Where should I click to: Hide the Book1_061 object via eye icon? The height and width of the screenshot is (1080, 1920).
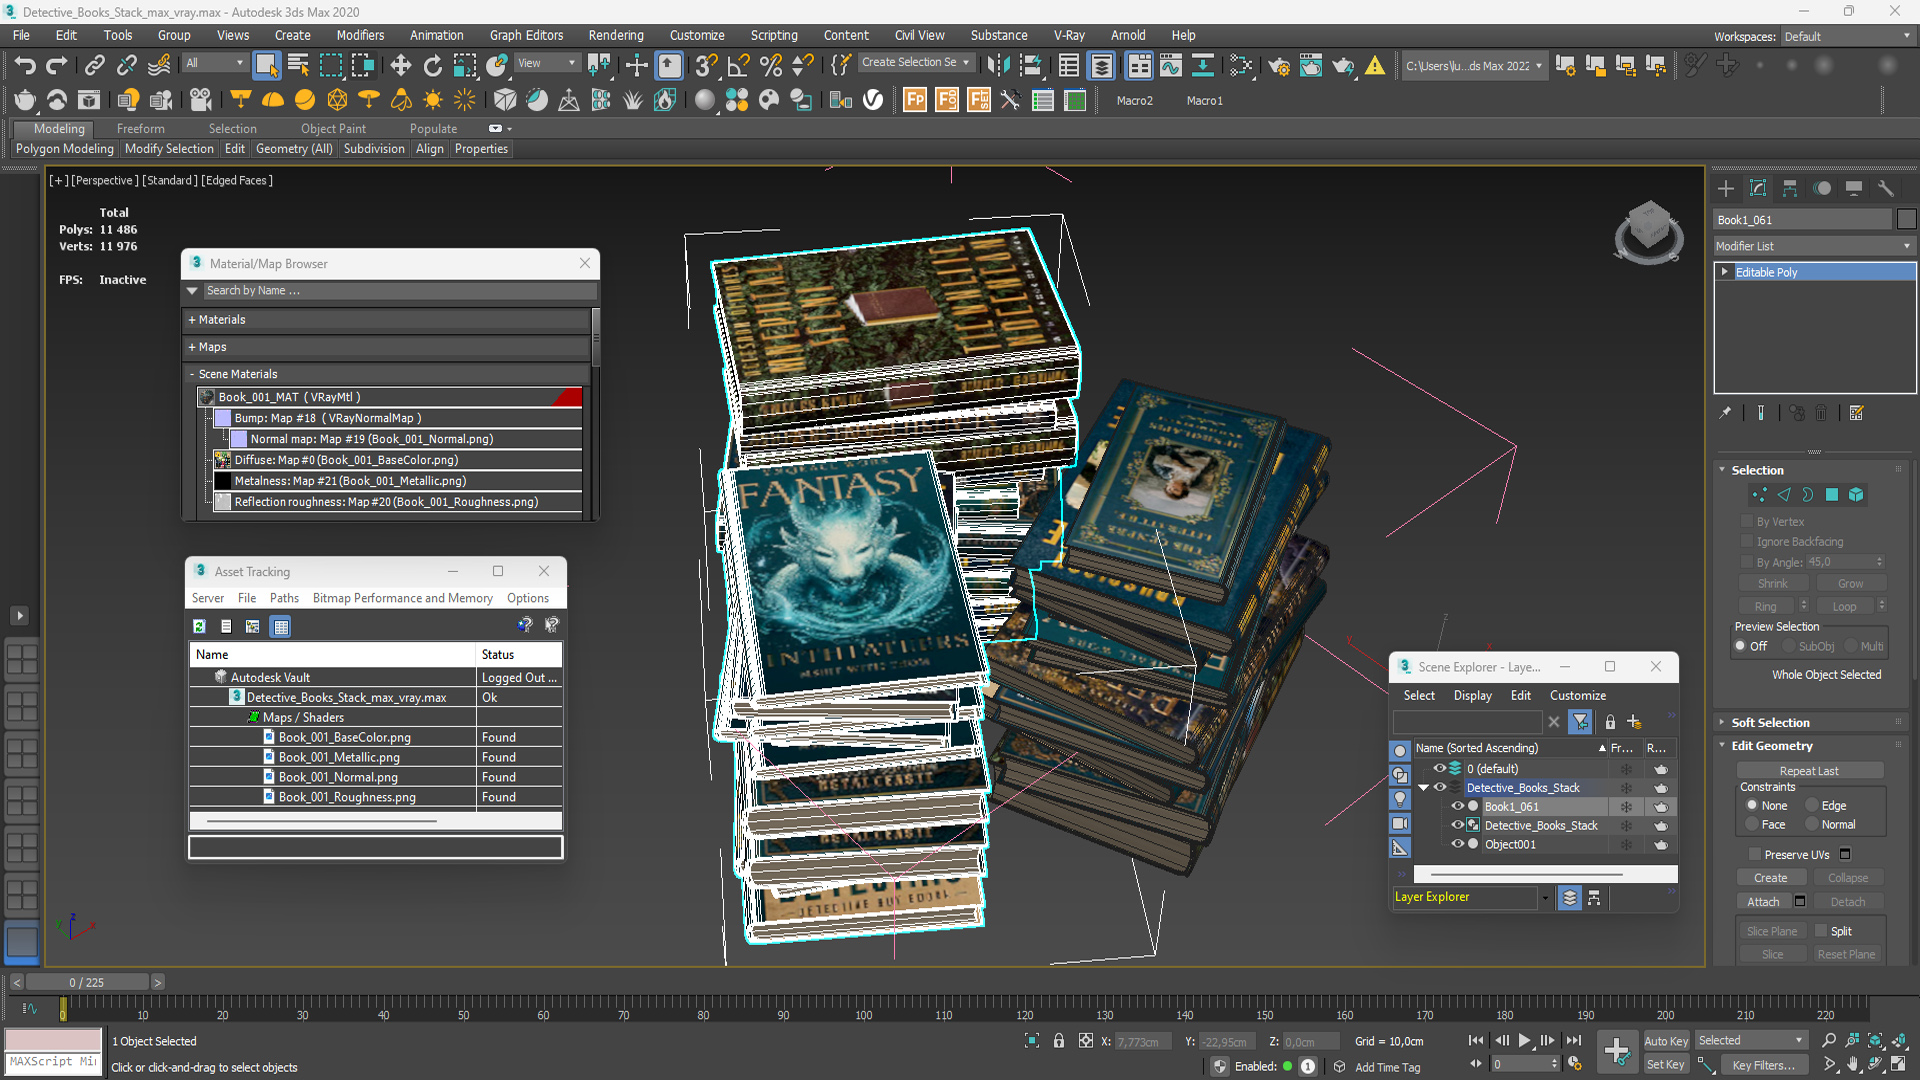(1457, 806)
